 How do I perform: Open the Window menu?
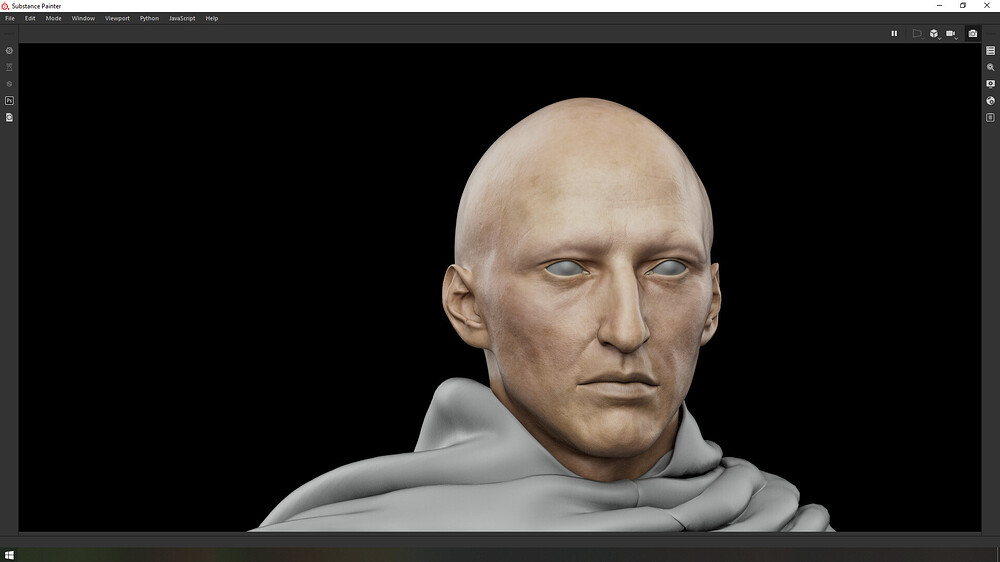(x=83, y=18)
